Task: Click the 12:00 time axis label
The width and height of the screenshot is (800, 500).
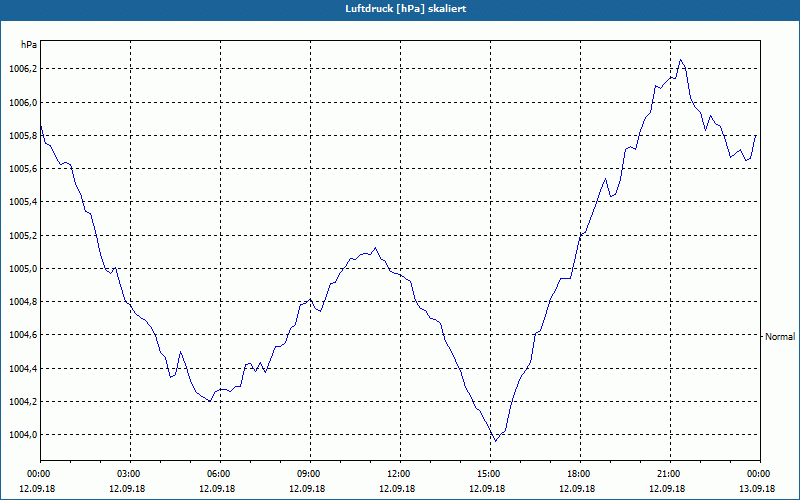Action: click(400, 474)
